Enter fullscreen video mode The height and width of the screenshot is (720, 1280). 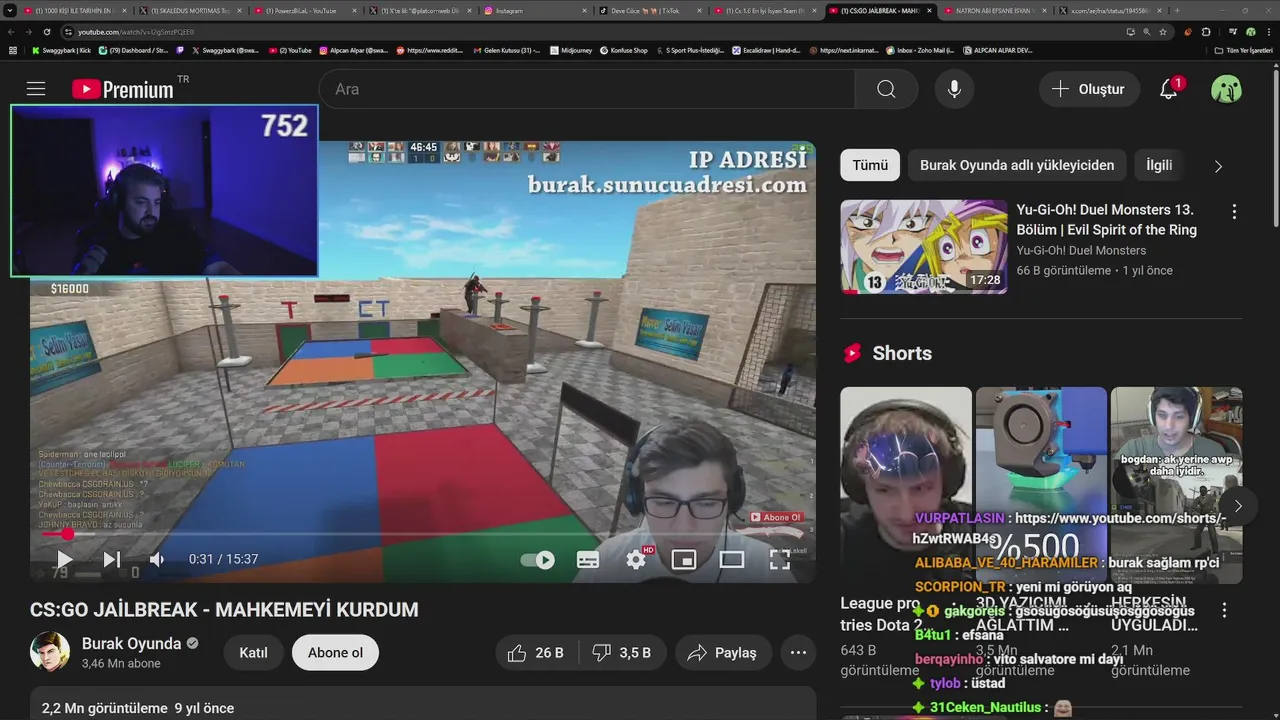[780, 559]
